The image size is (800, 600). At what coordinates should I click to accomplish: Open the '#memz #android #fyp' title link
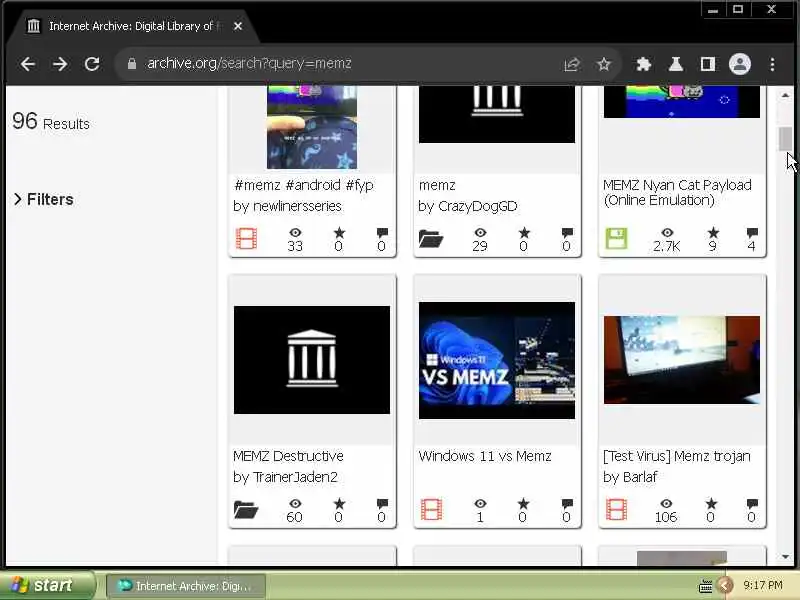click(304, 185)
